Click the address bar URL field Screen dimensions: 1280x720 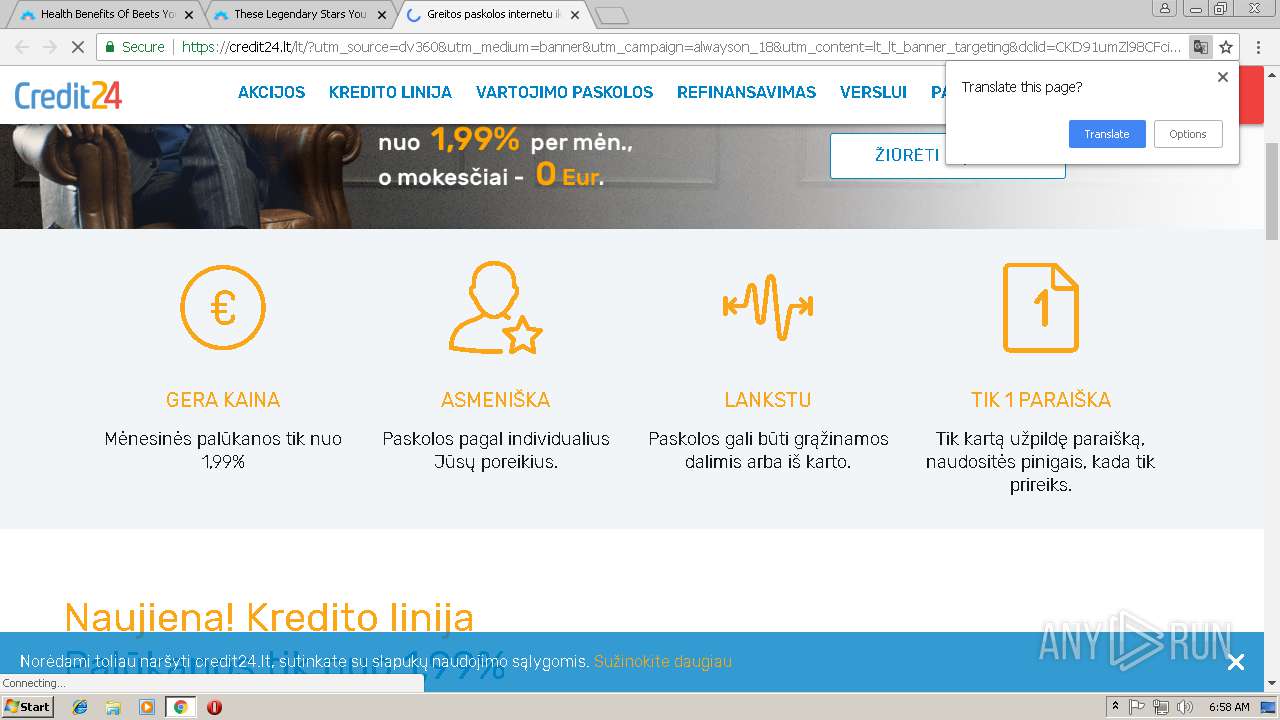pos(680,47)
